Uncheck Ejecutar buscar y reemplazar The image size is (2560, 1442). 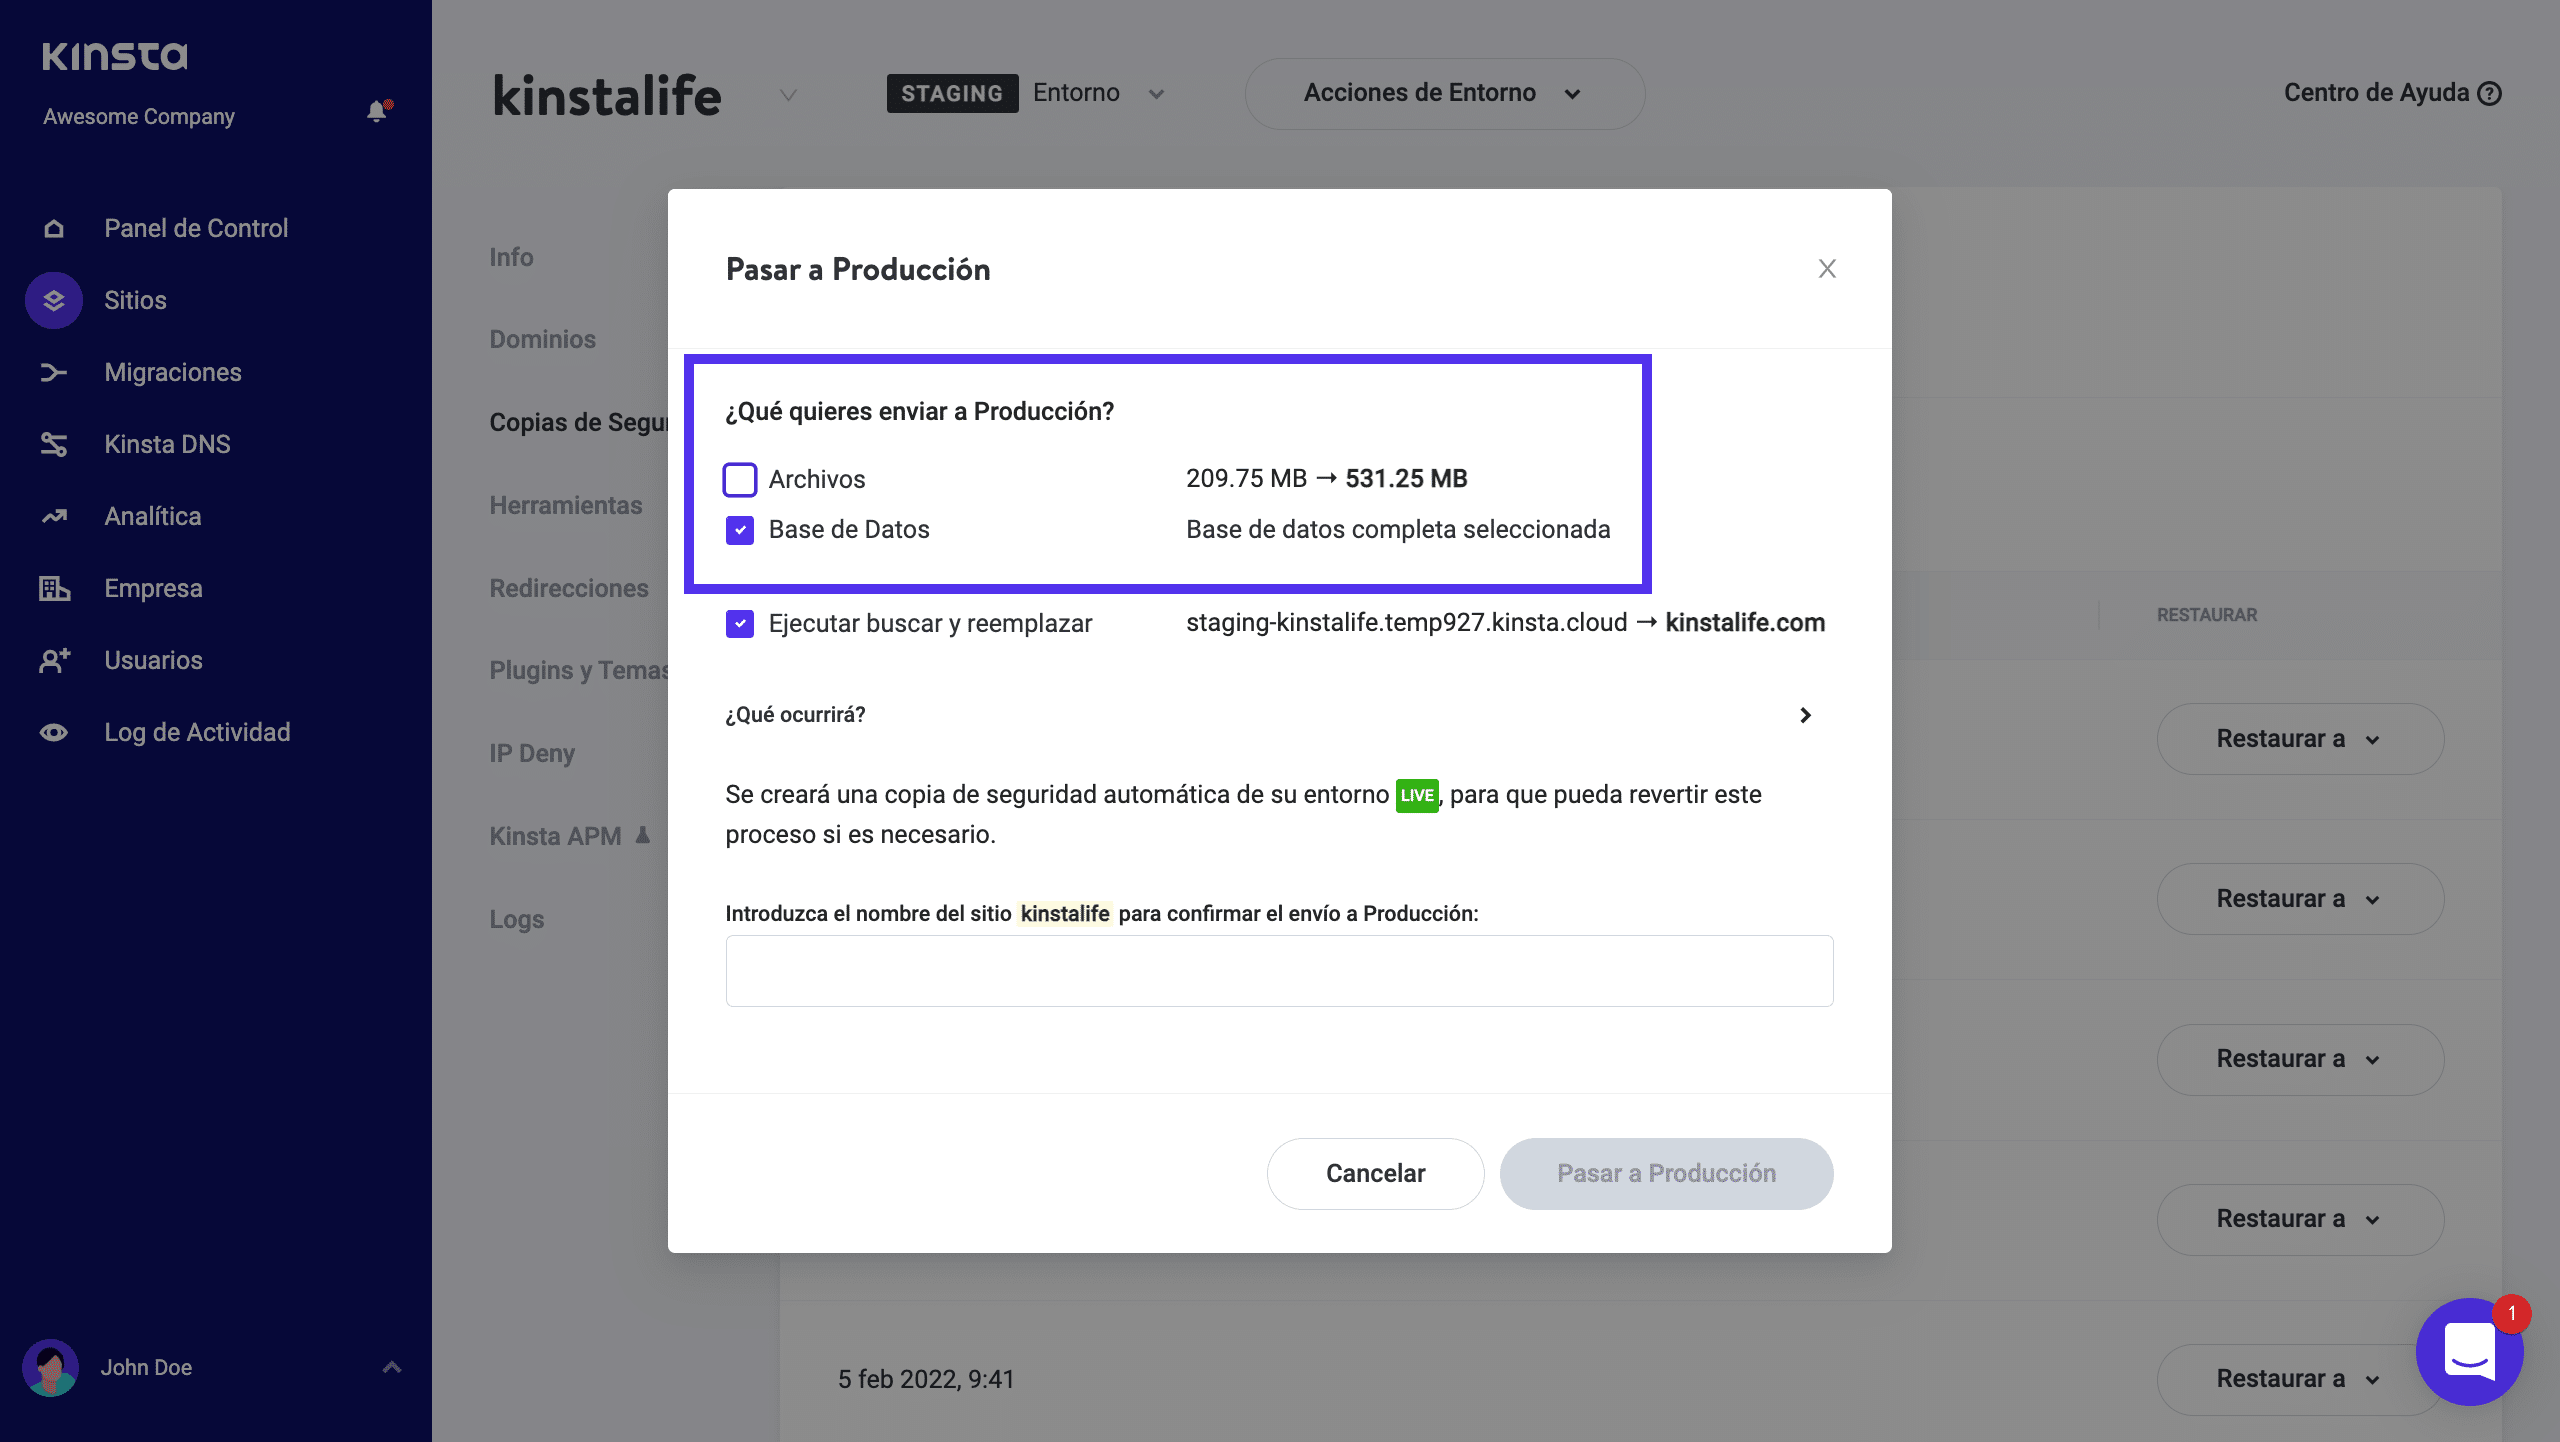740,624
